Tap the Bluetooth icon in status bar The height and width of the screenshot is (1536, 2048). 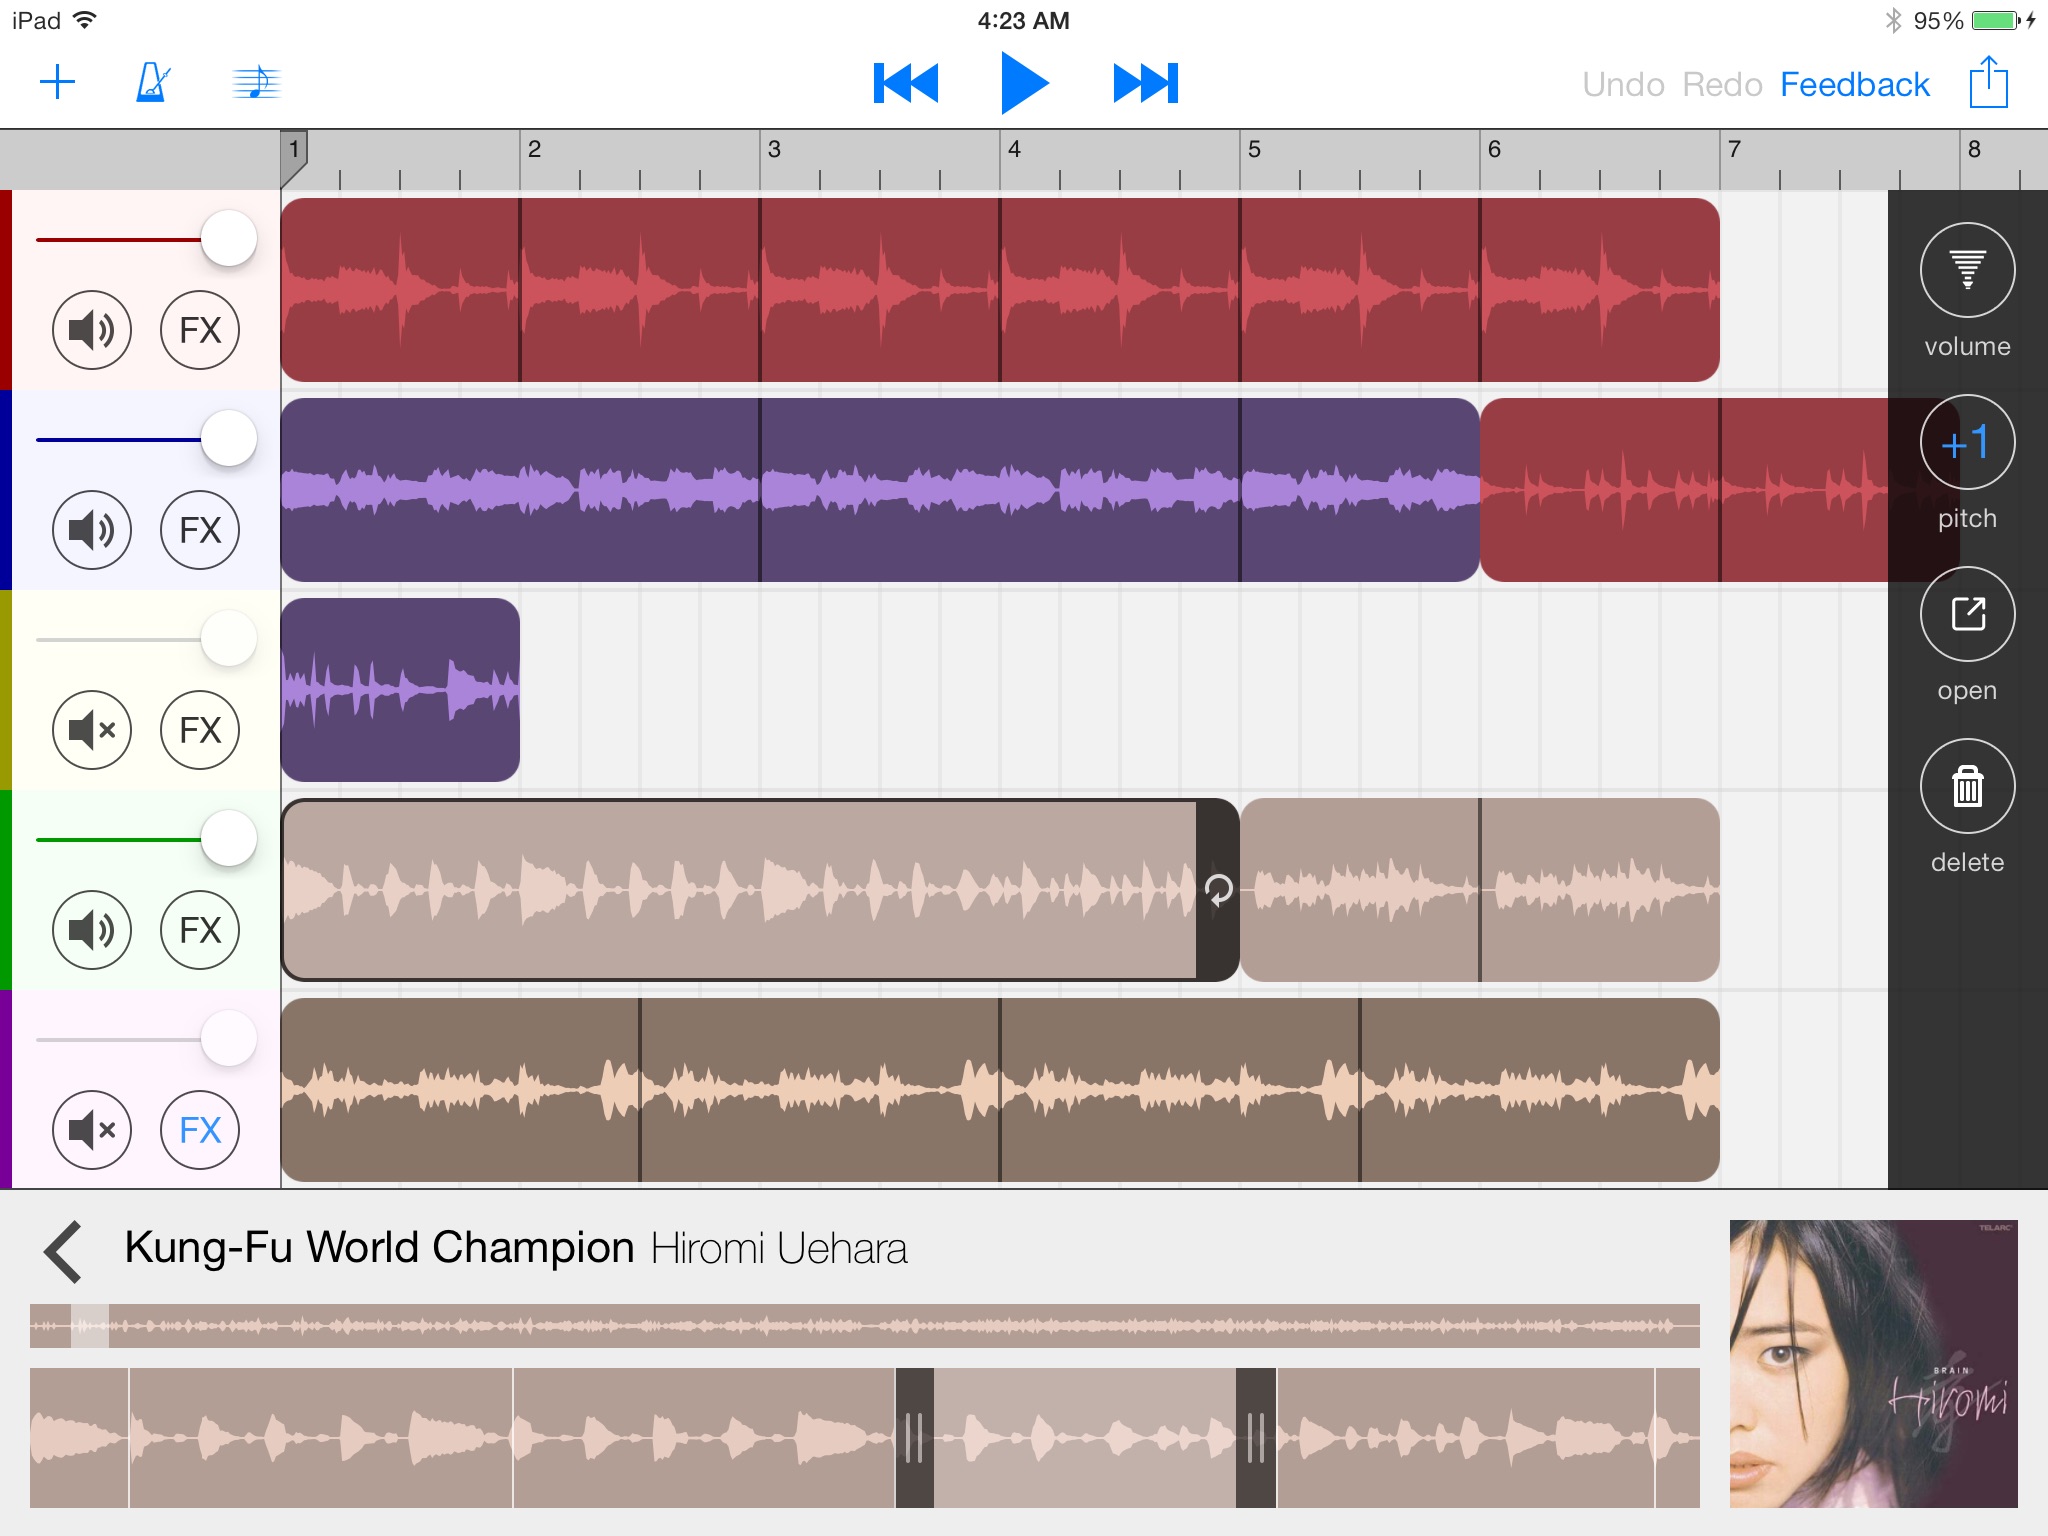pyautogui.click(x=1893, y=20)
